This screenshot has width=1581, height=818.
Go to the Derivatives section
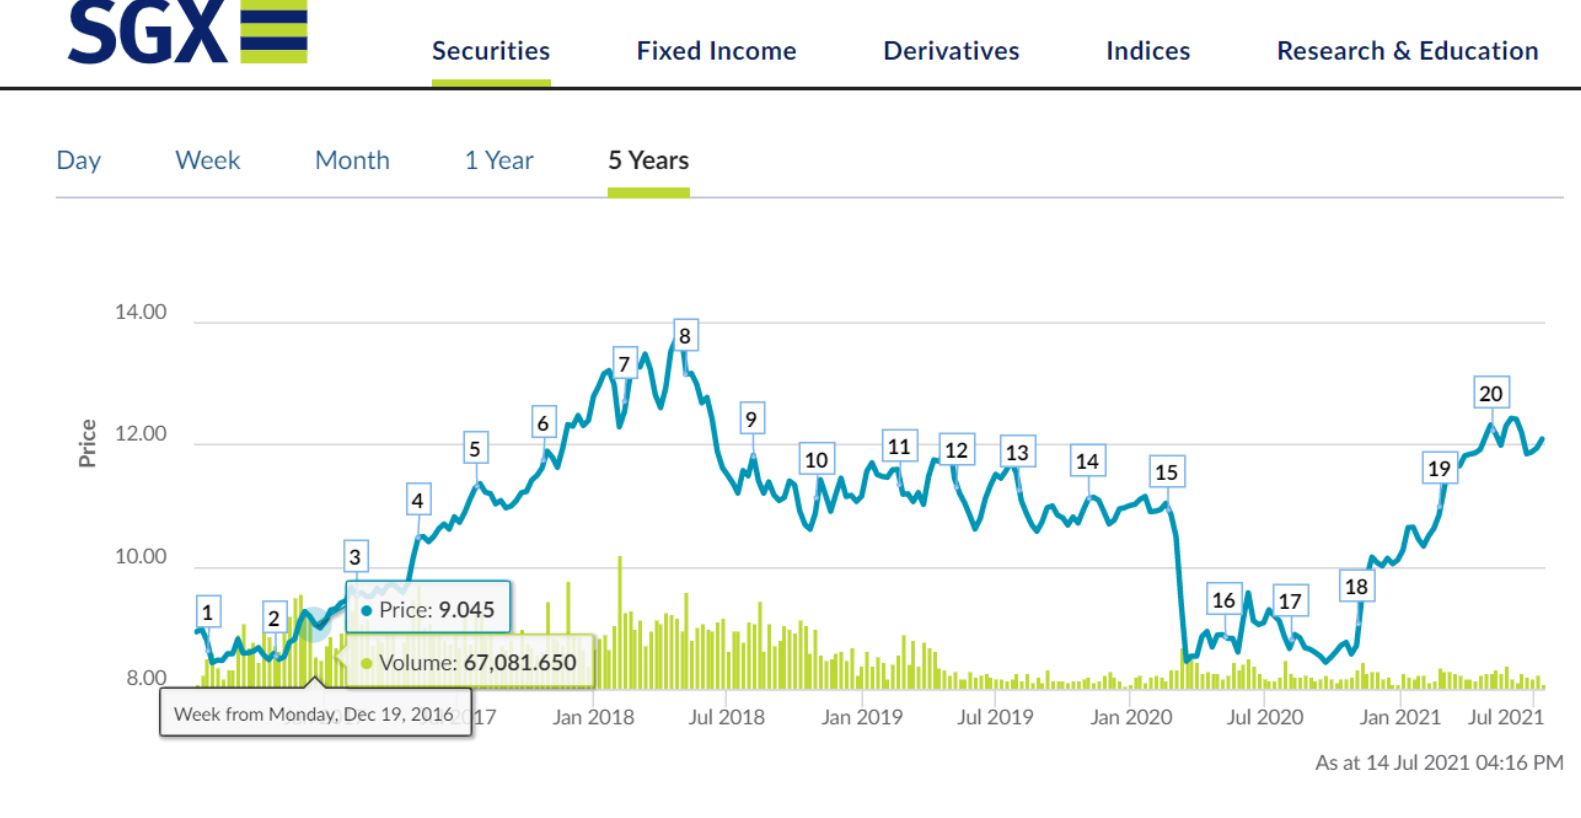pos(951,51)
